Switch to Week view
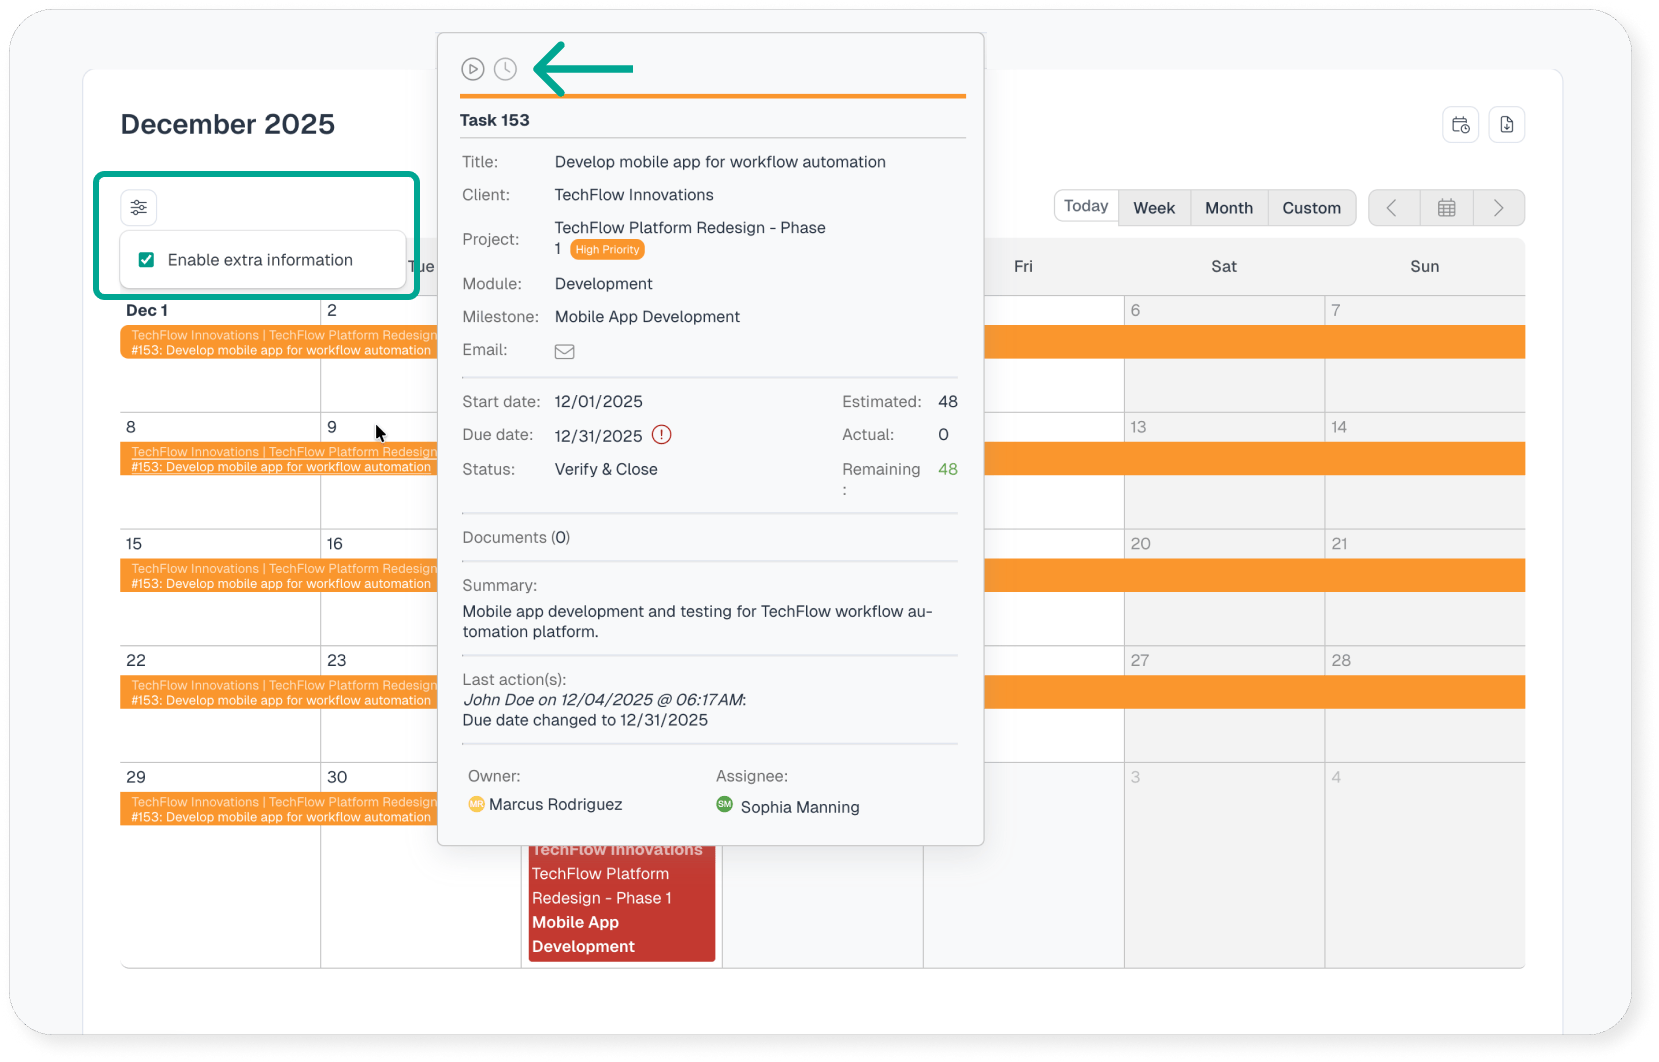1659x1062 pixels. (1154, 208)
